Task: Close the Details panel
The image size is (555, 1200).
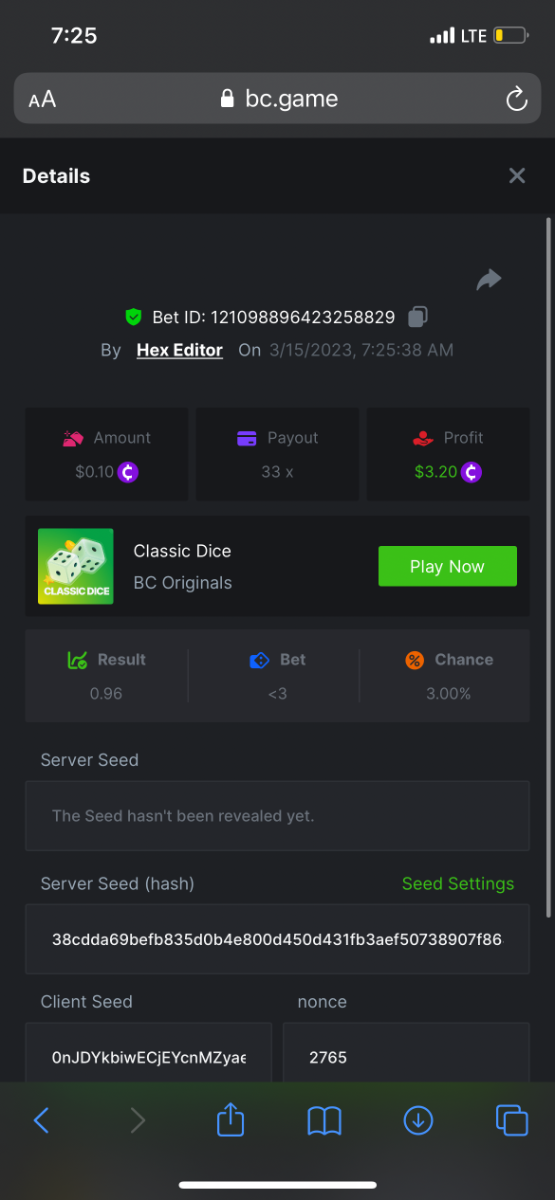Action: (x=517, y=176)
